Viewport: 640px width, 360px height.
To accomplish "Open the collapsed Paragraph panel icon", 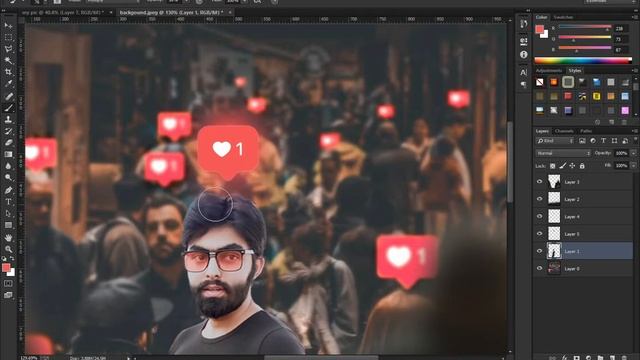I will point(524,84).
